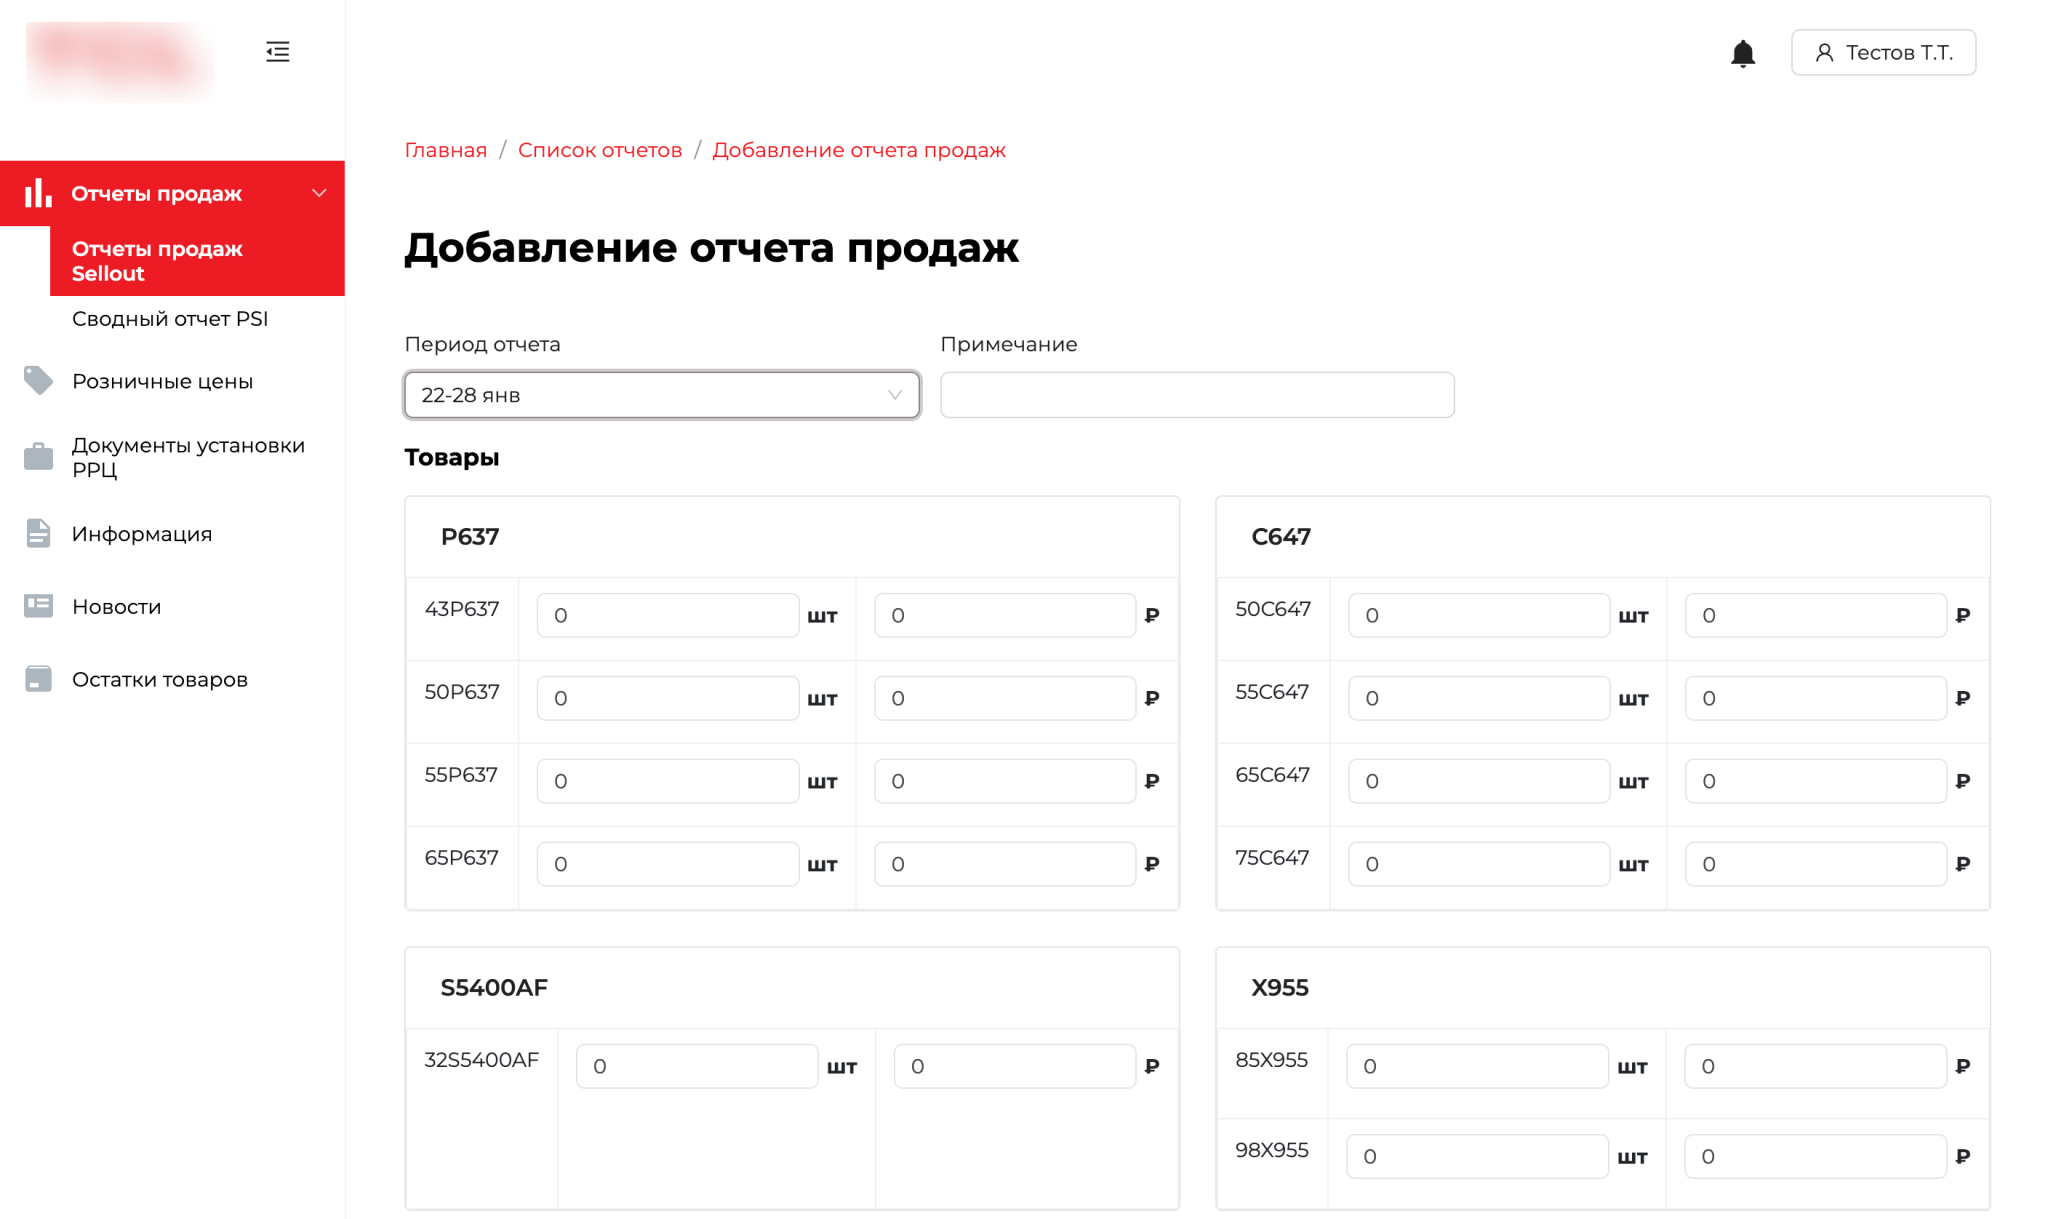Click the Примечание input field
Viewport: 2048px width, 1219px height.
coord(1196,394)
